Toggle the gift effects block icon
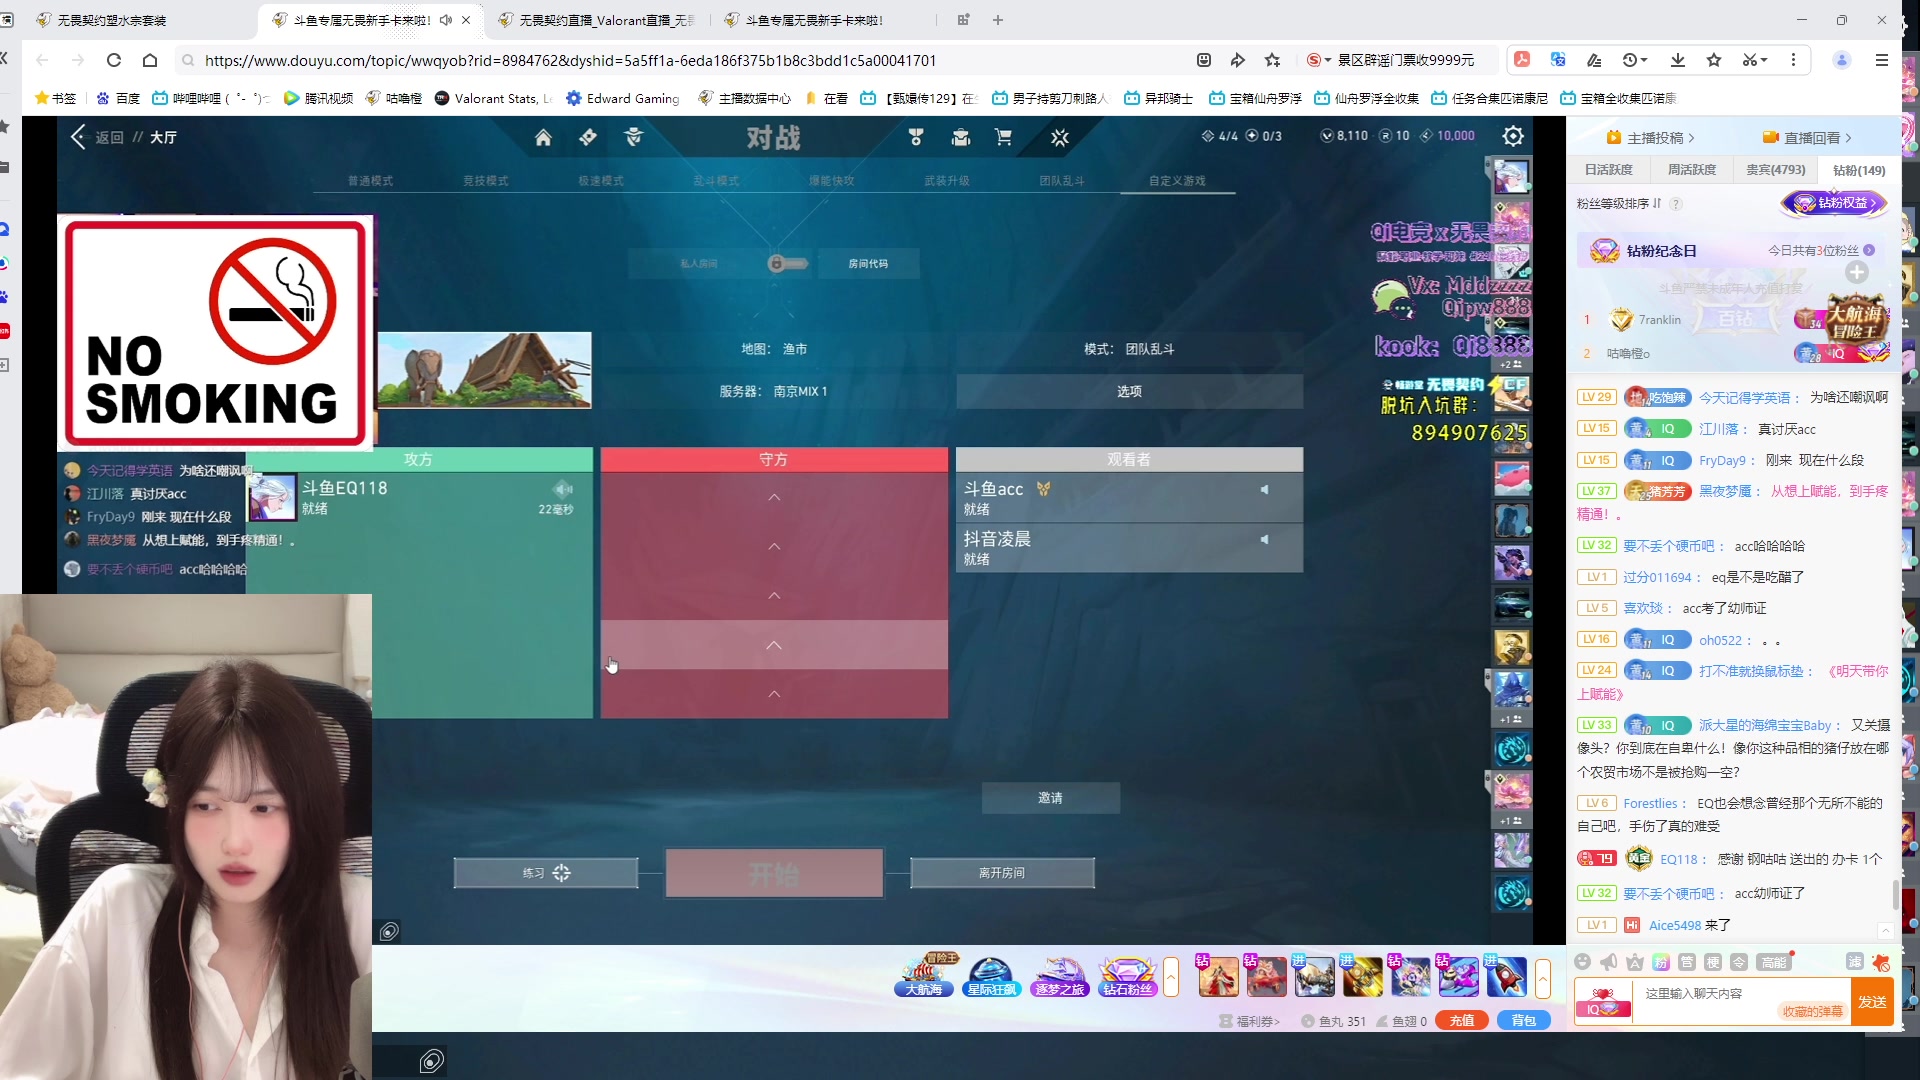 tap(1881, 962)
